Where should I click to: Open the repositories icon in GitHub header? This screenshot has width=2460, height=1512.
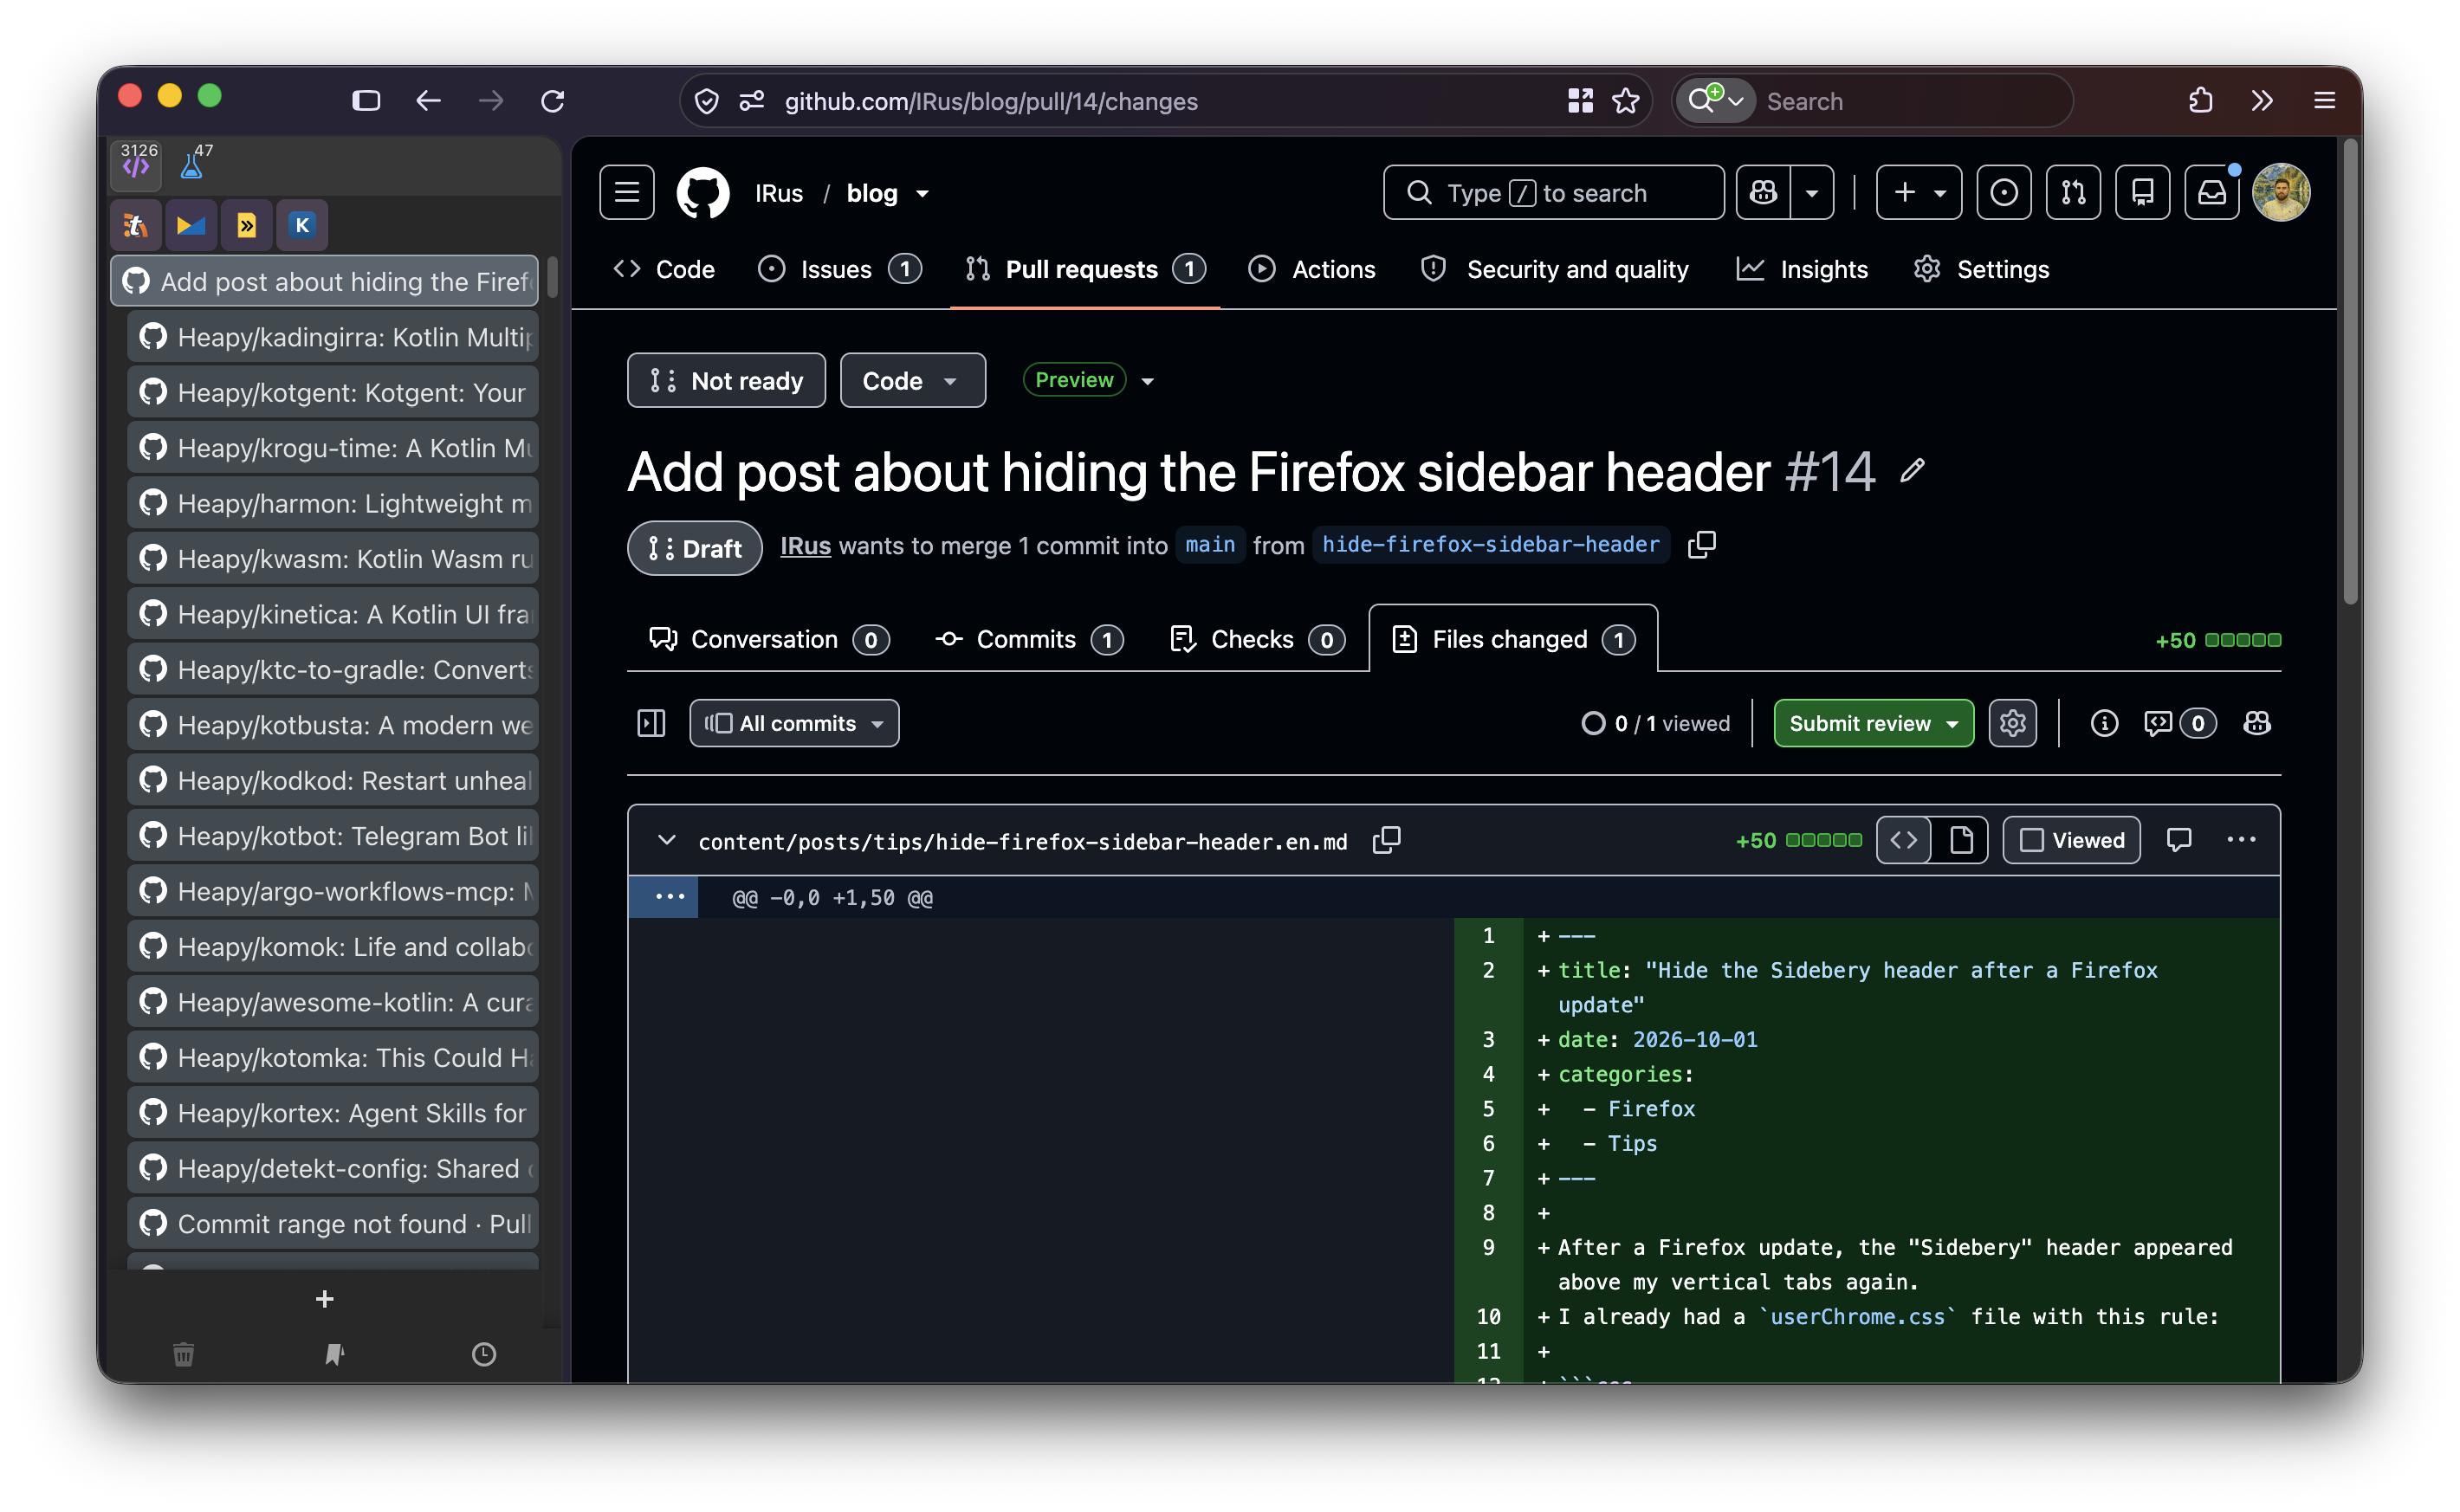click(x=2142, y=192)
